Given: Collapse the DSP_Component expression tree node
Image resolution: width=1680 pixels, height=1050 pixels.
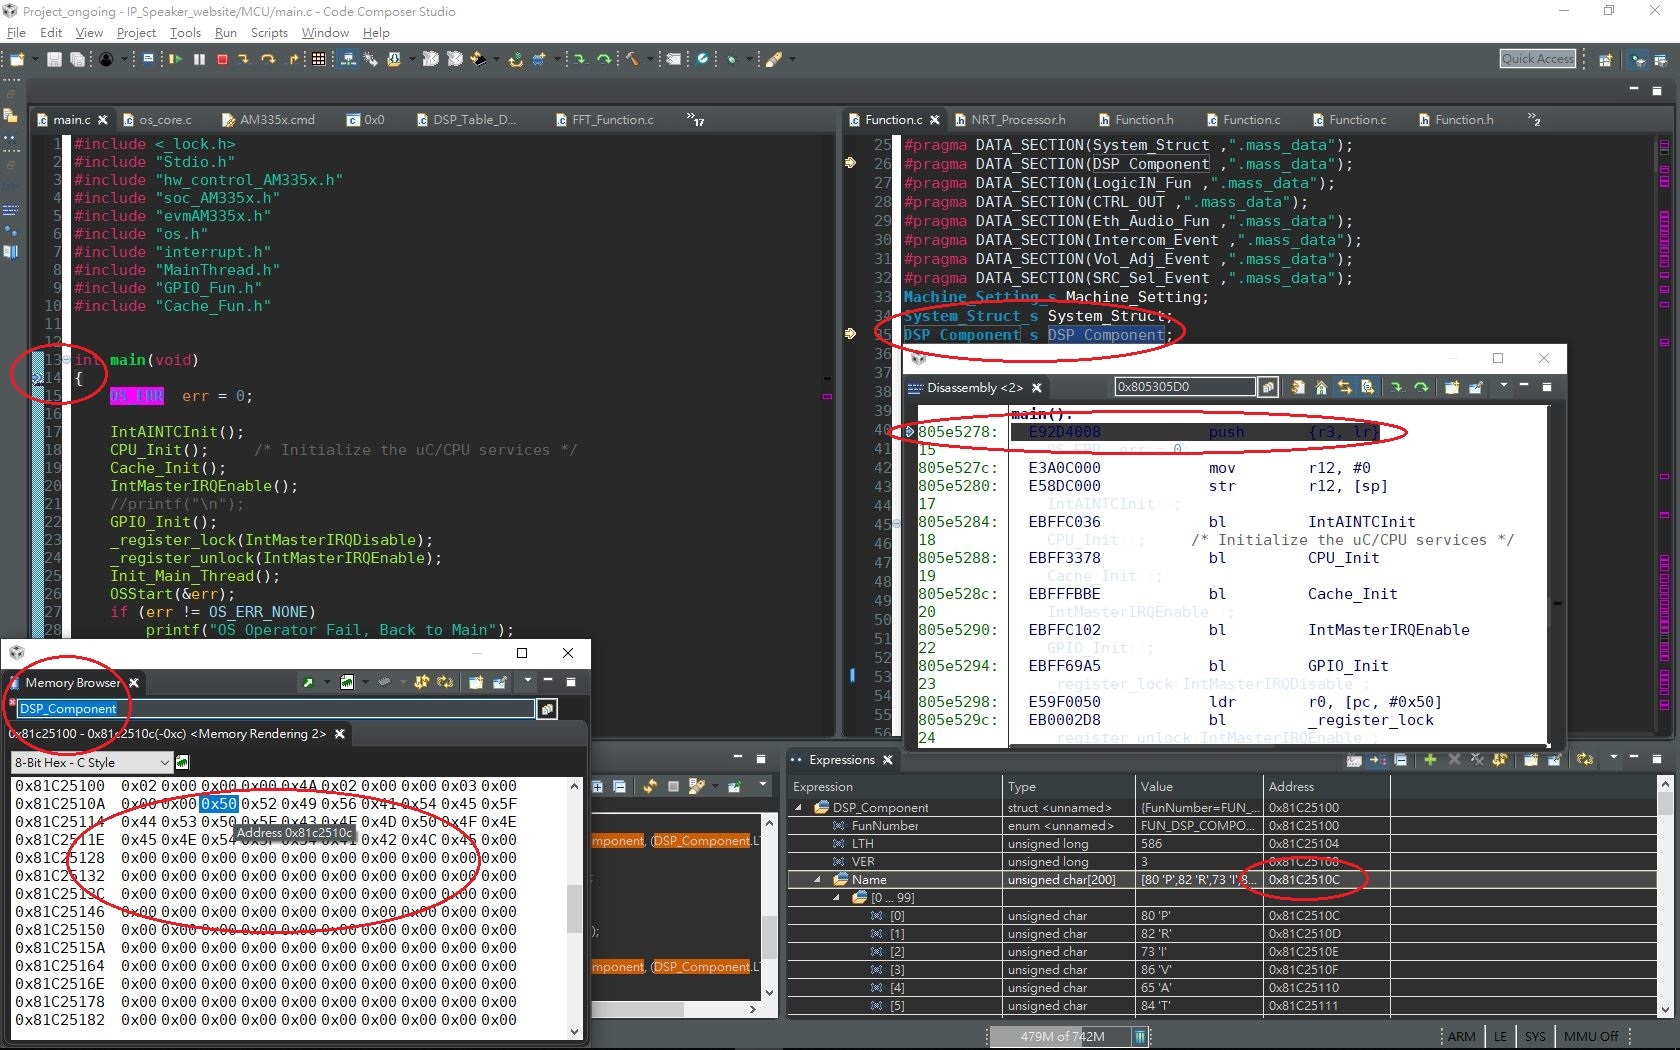Looking at the screenshot, I should pyautogui.click(x=799, y=807).
